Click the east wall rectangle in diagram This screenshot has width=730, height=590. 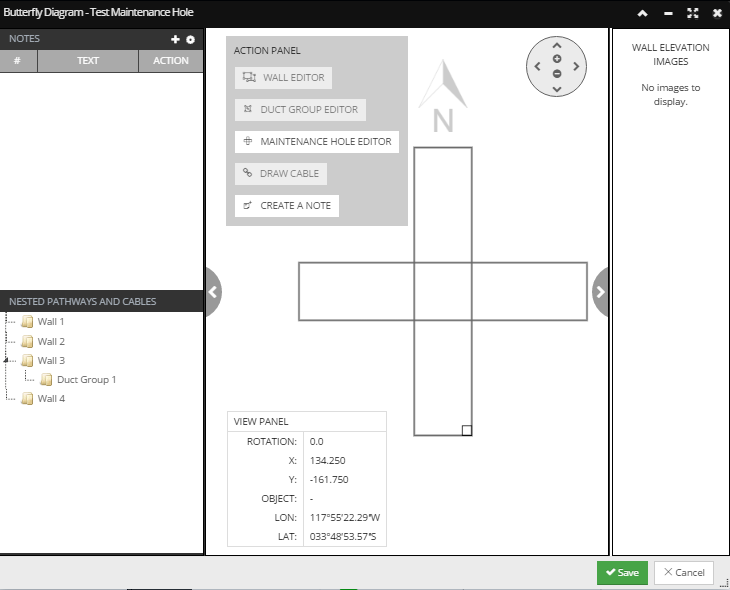pyautogui.click(x=529, y=292)
